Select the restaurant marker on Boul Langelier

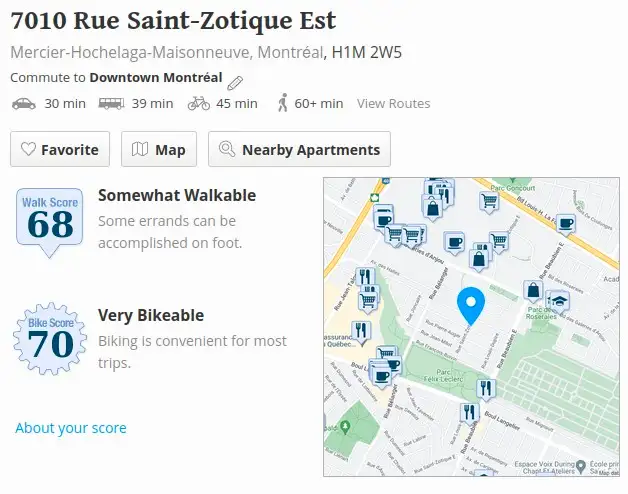(485, 389)
